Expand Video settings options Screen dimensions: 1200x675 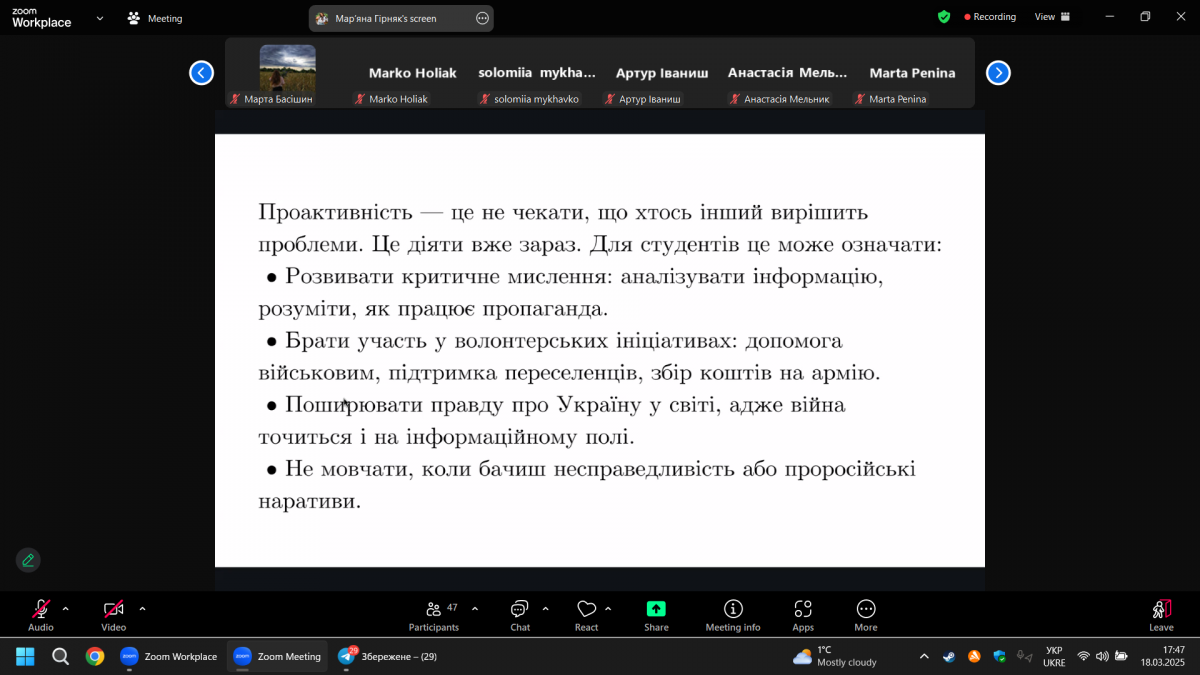[141, 608]
